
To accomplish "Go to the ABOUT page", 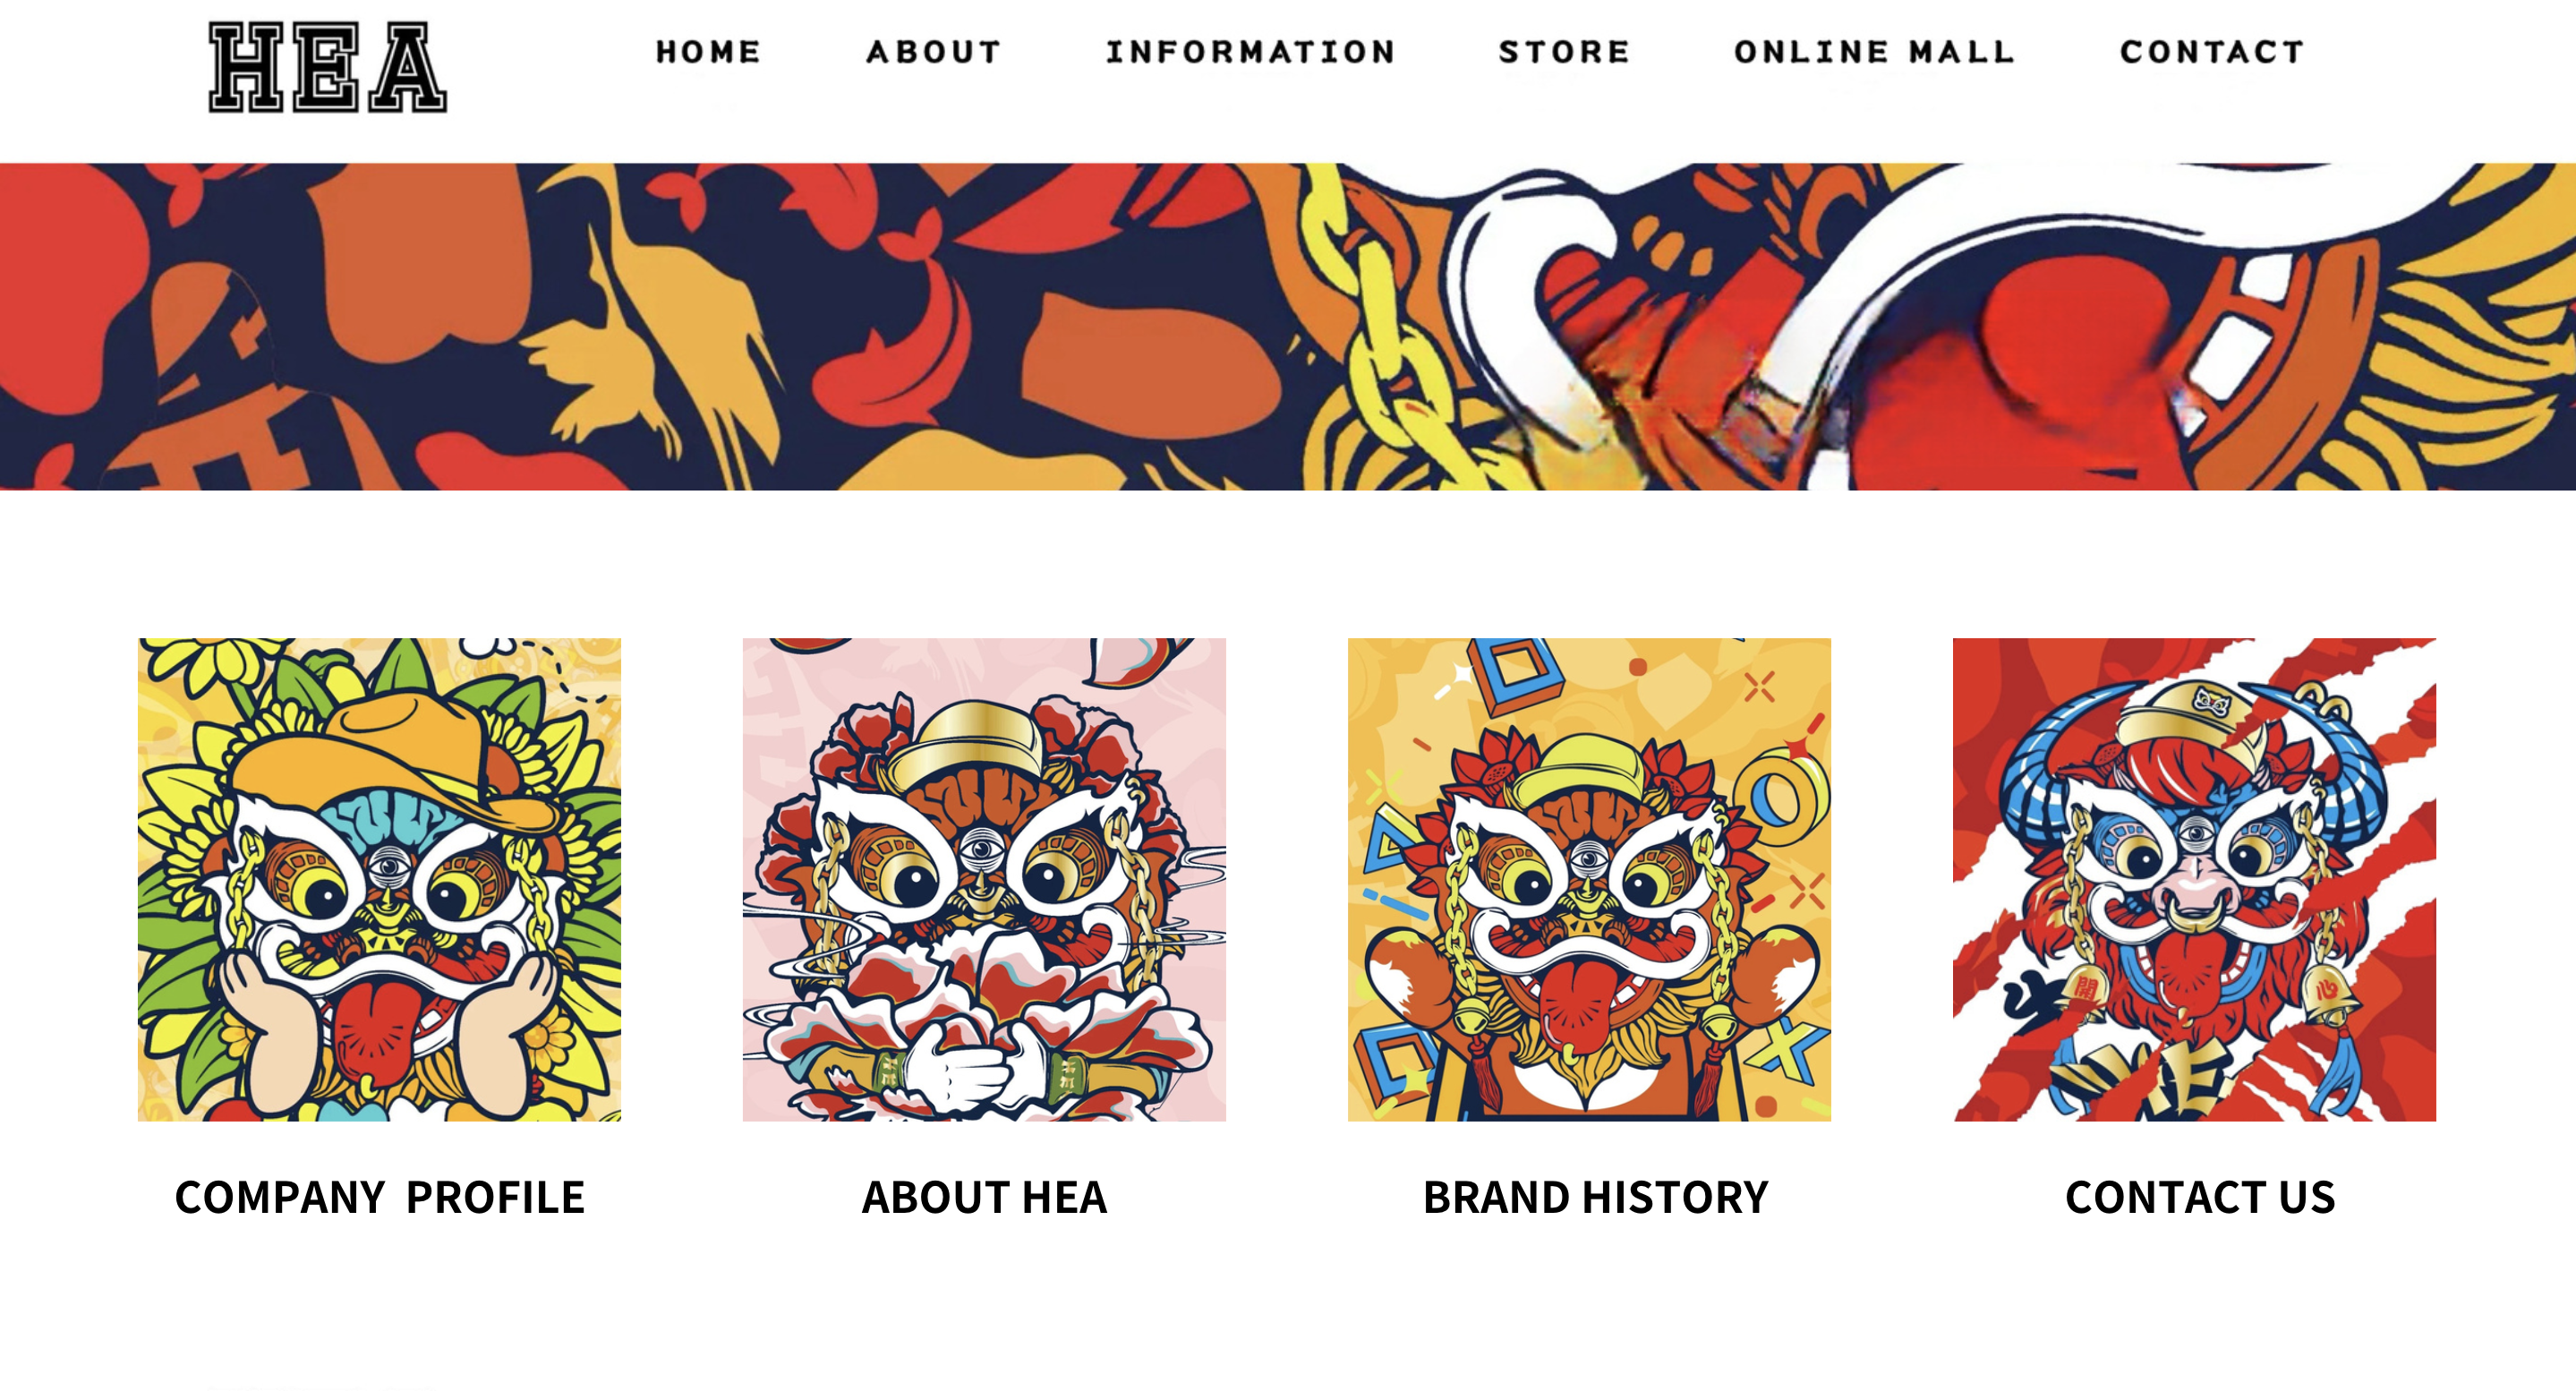I will (x=933, y=52).
